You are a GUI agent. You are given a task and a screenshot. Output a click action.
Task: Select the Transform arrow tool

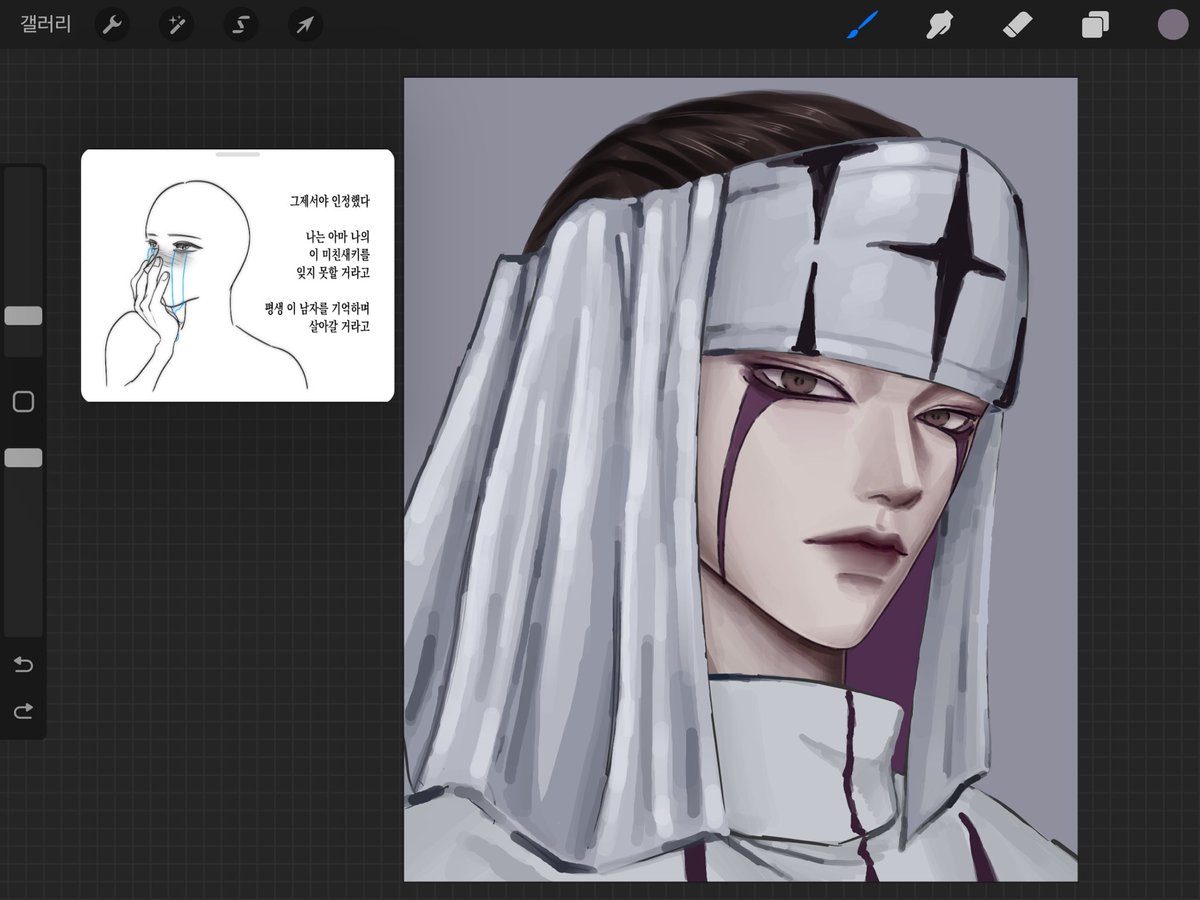point(305,24)
